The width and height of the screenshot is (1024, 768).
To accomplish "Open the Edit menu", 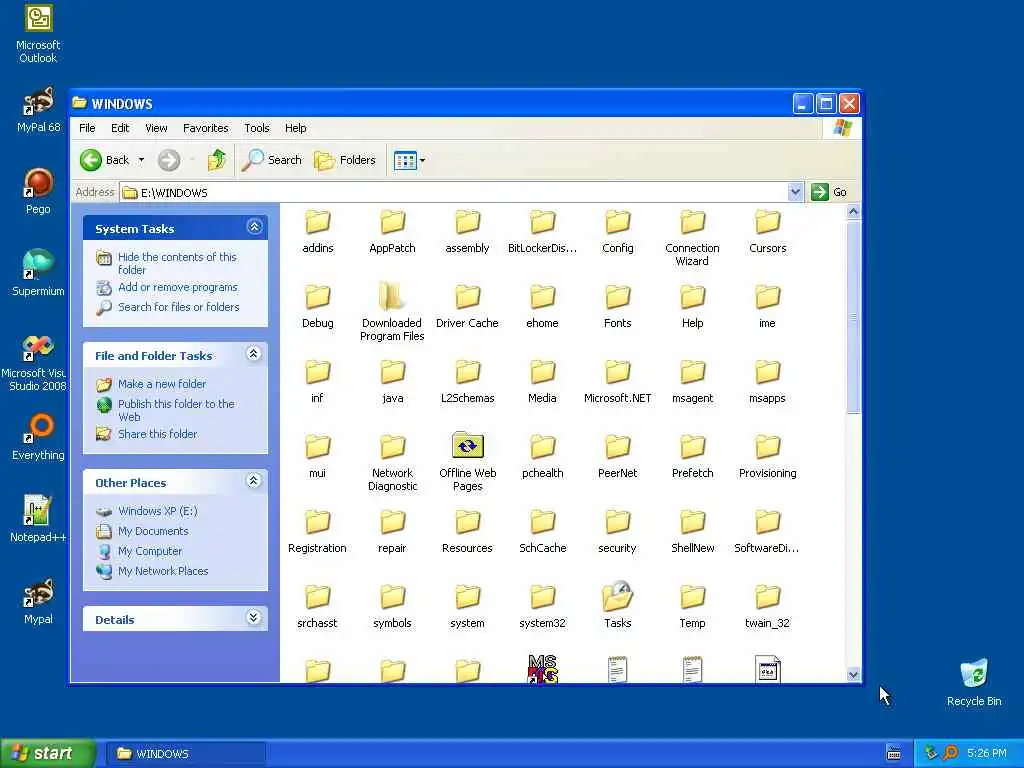I will click(x=120, y=128).
